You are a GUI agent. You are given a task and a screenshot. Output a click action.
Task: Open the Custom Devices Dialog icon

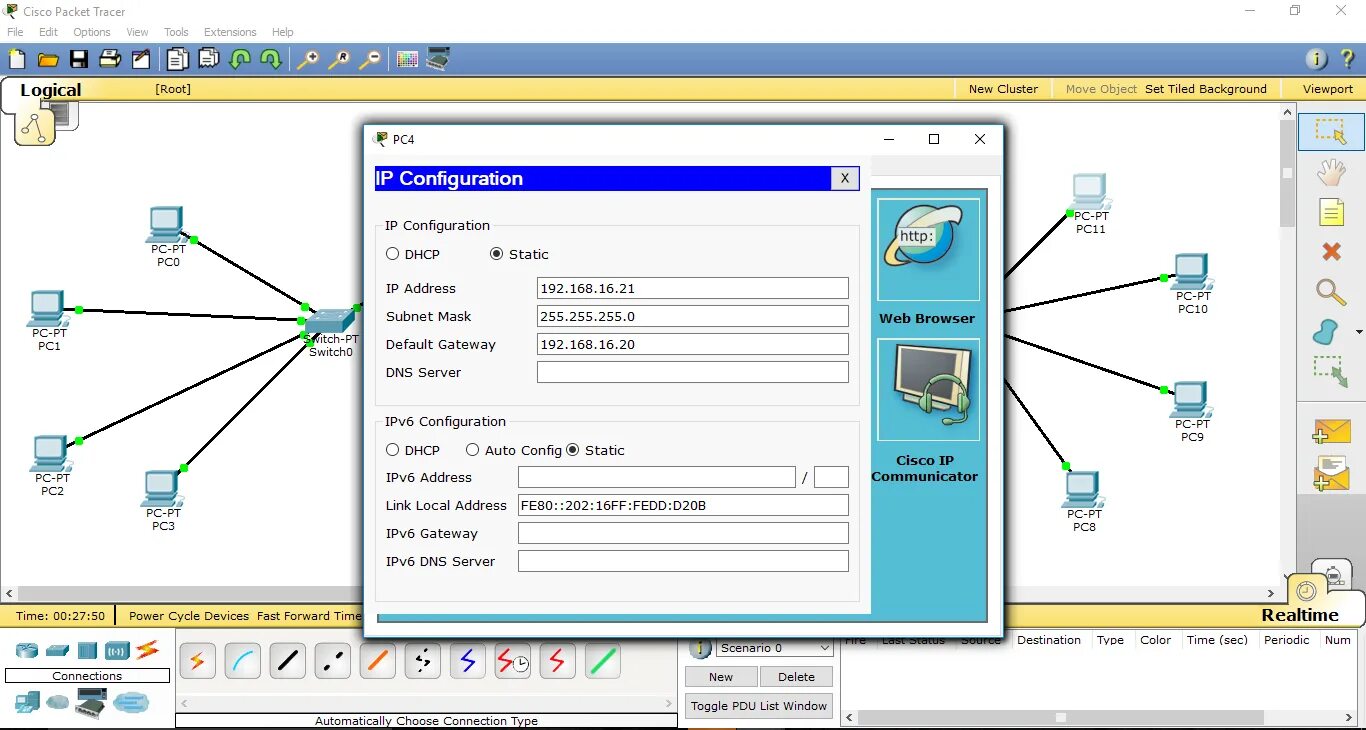pos(438,60)
